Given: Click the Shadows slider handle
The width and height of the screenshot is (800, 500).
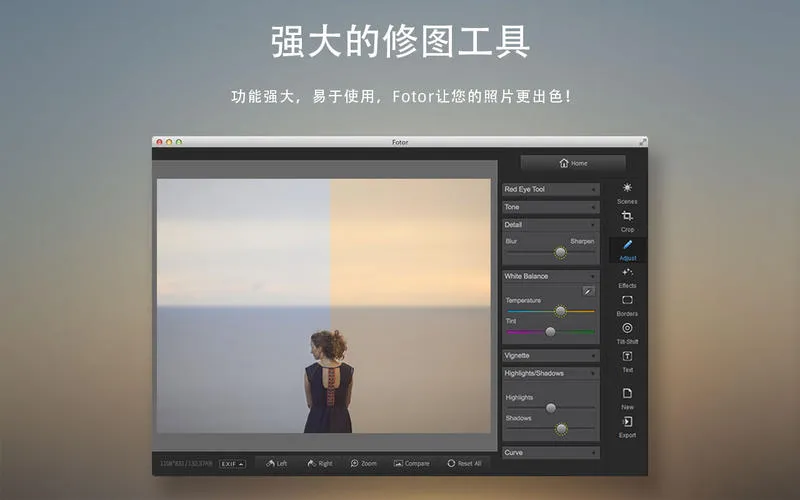Looking at the screenshot, I should tap(561, 429).
